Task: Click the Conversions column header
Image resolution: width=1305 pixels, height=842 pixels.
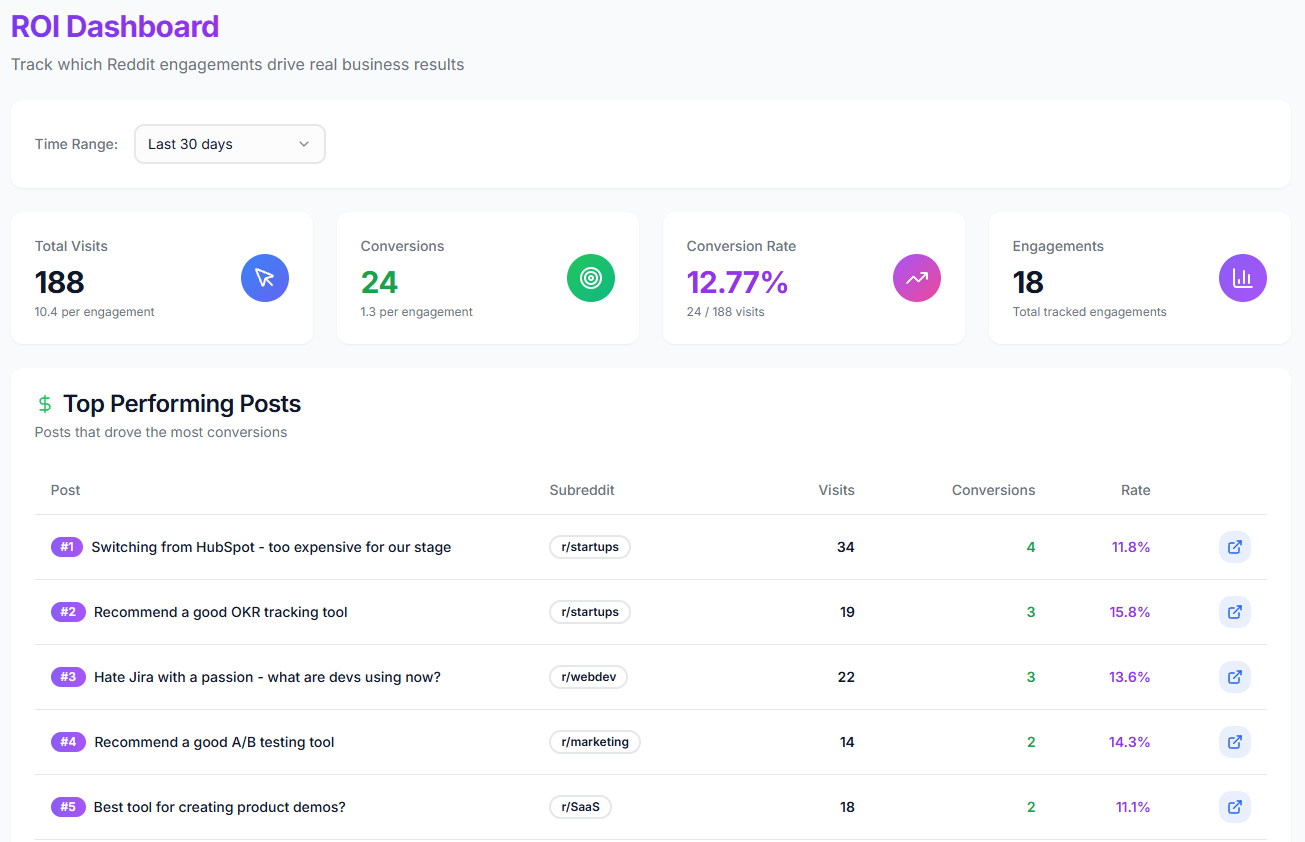Action: [993, 490]
